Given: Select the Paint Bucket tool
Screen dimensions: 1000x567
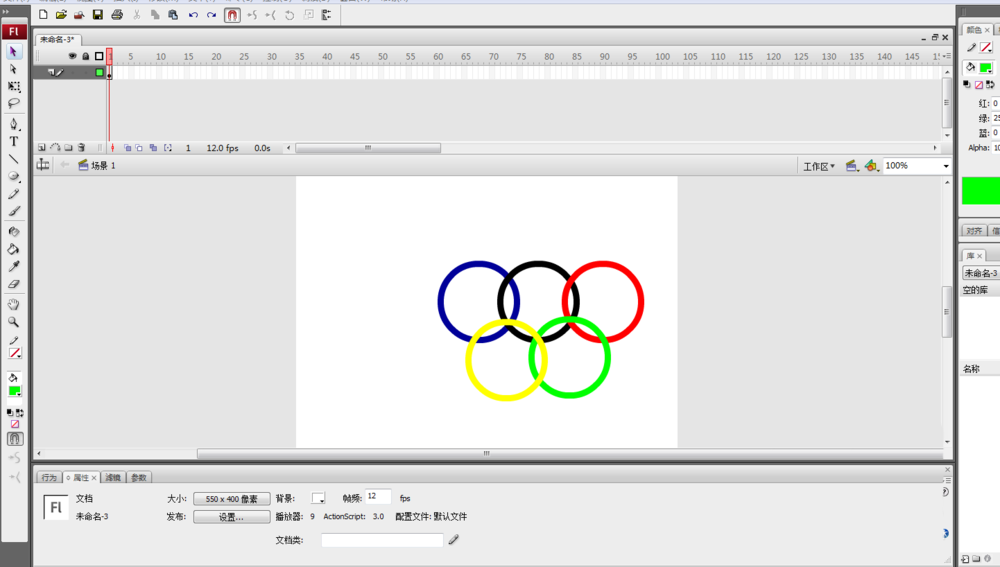Looking at the screenshot, I should [13, 249].
